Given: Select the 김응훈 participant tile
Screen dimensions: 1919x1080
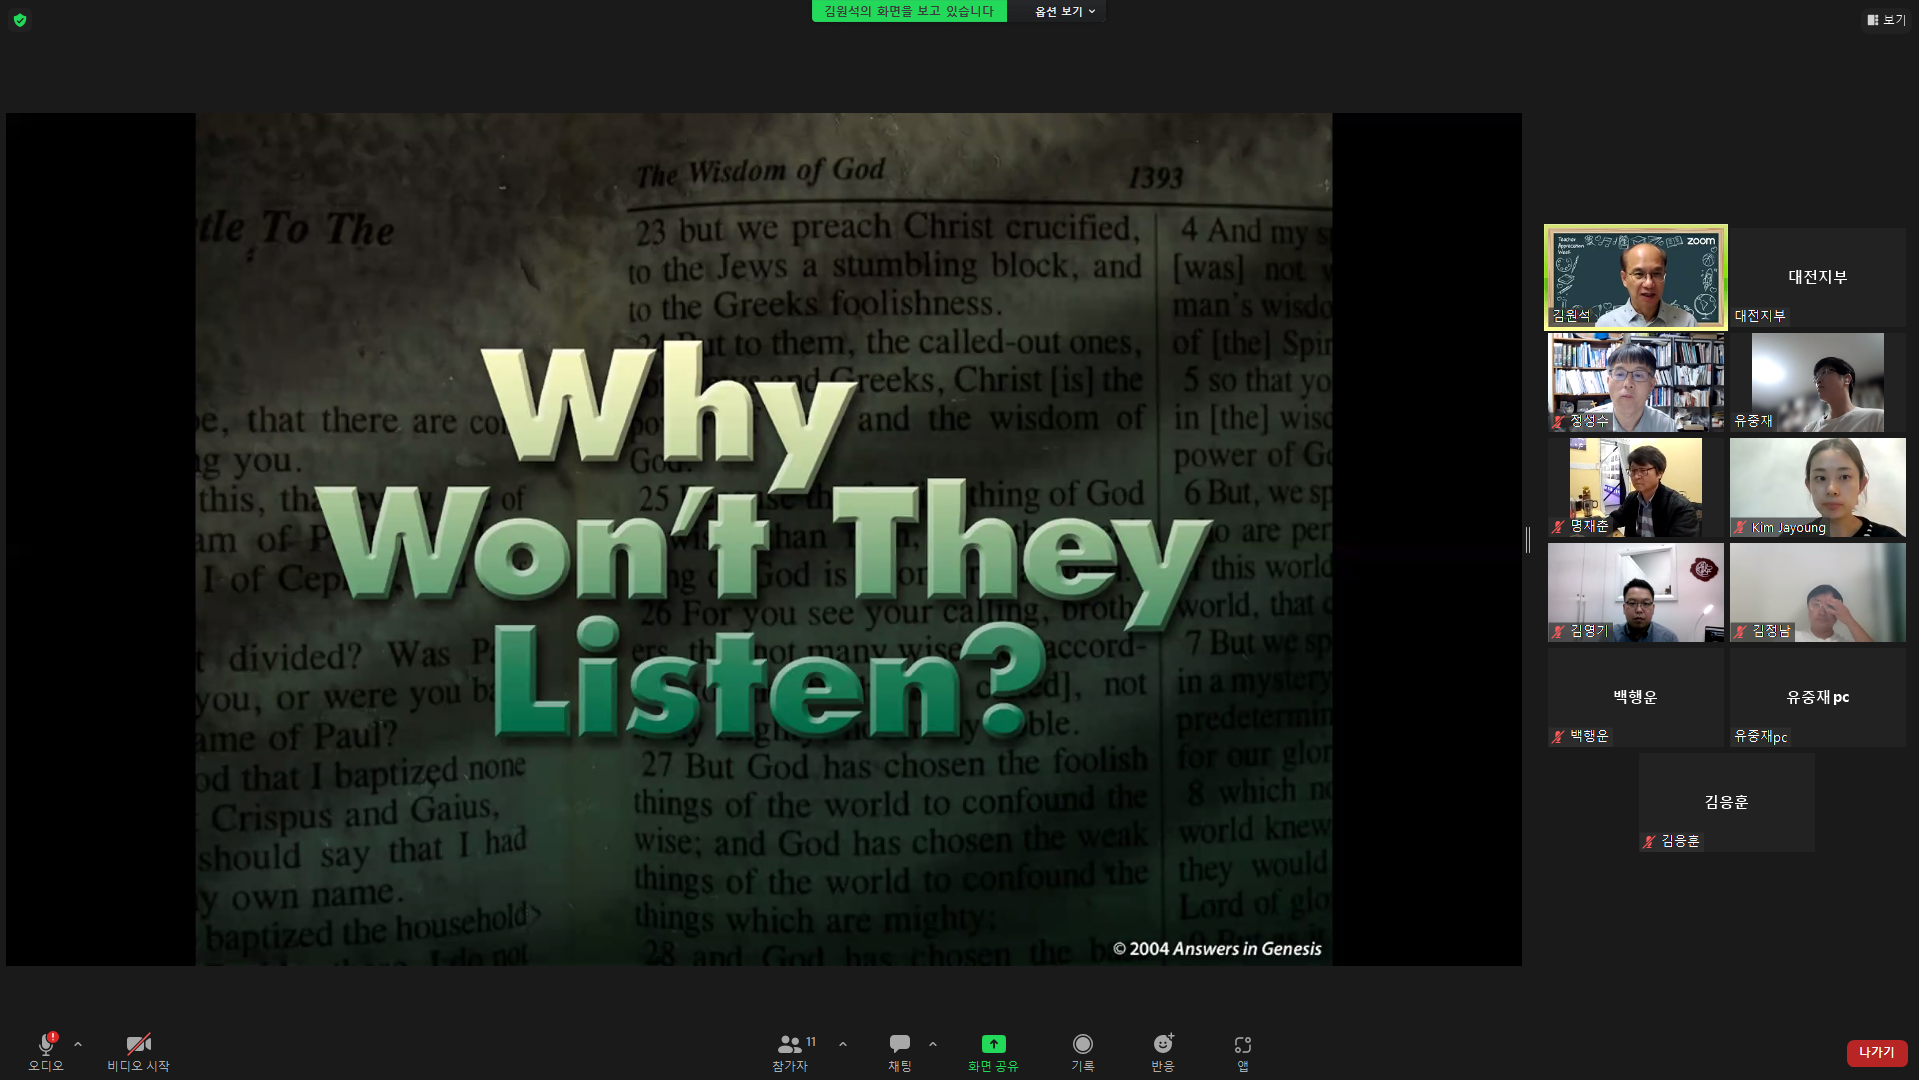Looking at the screenshot, I should point(1727,802).
